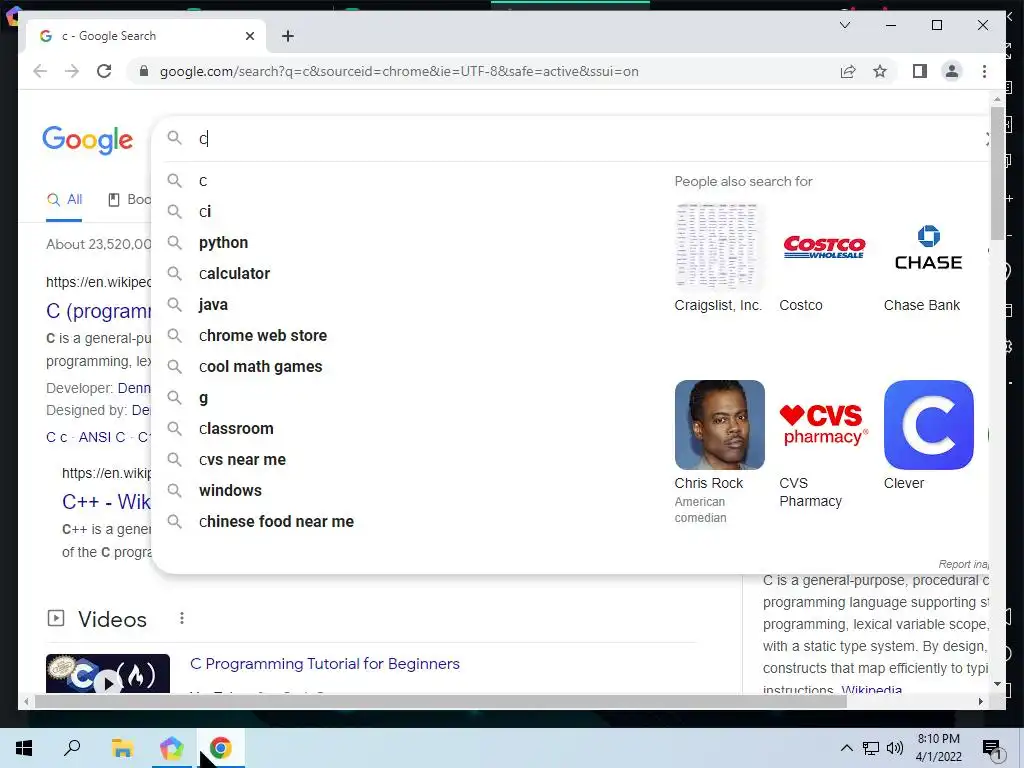The image size is (1024, 768).
Task: Click Chrome icon in taskbar
Action: tap(221, 748)
